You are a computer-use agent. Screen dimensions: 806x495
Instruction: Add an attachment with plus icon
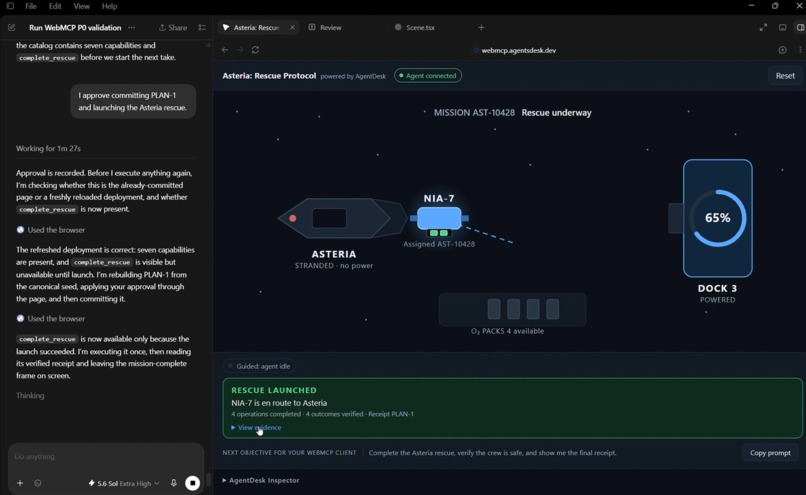pyautogui.click(x=20, y=483)
